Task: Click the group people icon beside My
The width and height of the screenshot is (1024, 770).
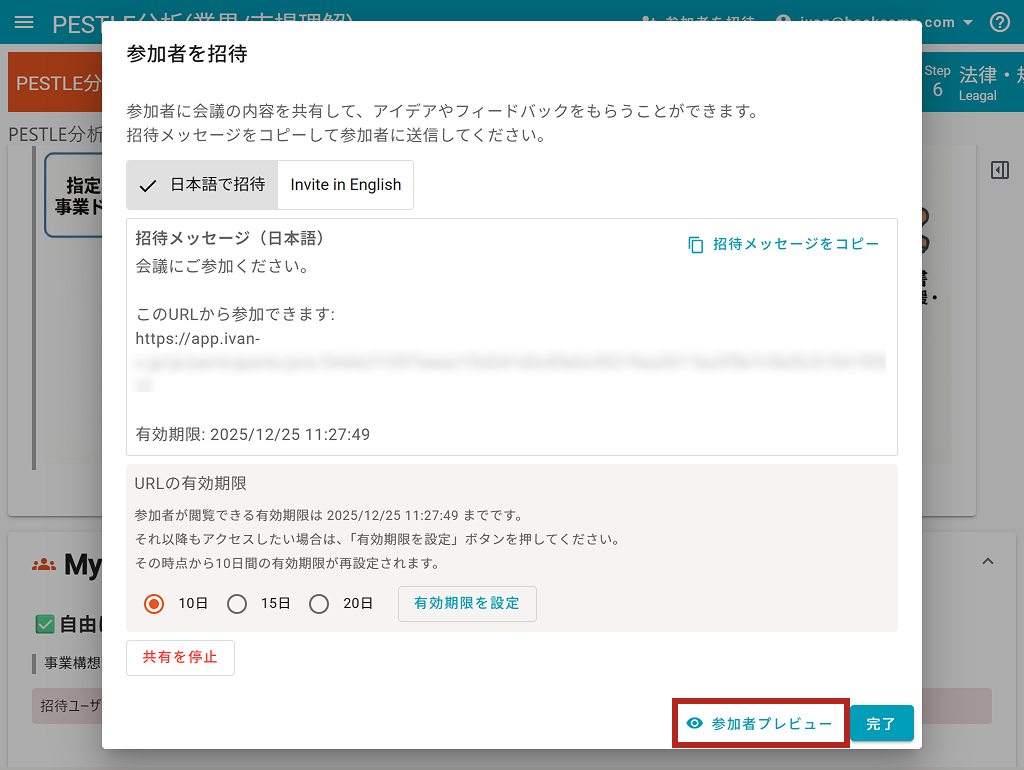Action: 44,564
